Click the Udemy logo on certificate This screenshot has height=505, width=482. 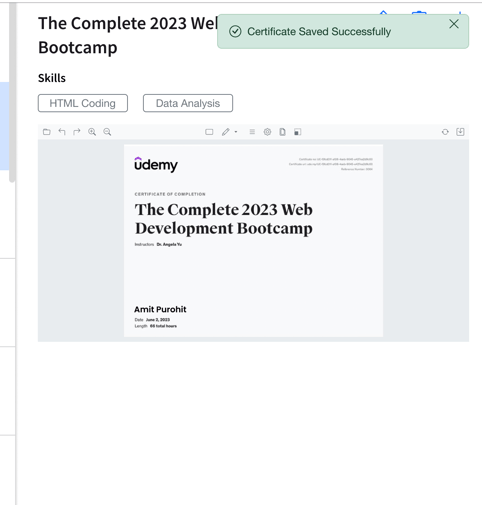click(156, 165)
